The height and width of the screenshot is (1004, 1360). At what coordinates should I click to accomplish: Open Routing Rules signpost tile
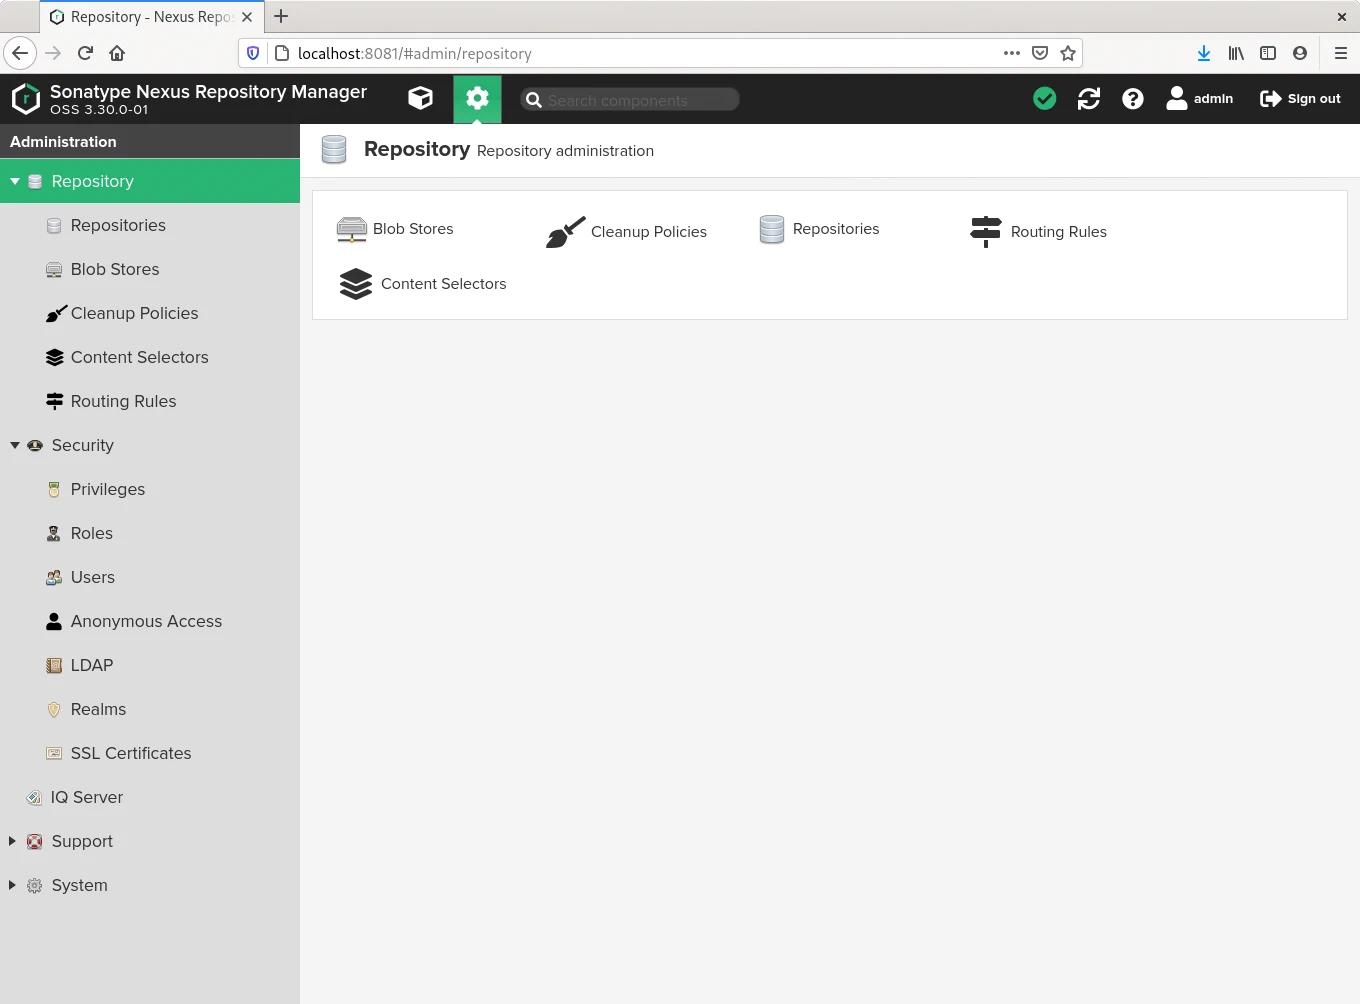(x=1038, y=232)
